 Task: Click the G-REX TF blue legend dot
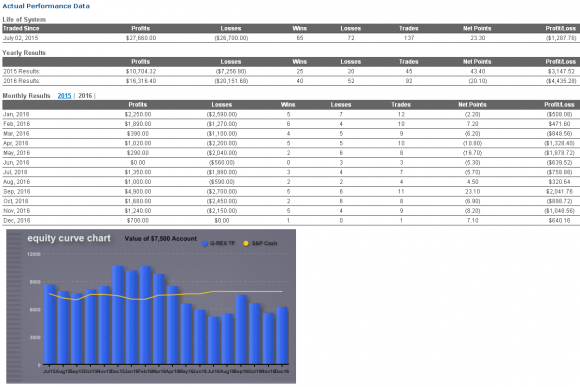[x=205, y=243]
